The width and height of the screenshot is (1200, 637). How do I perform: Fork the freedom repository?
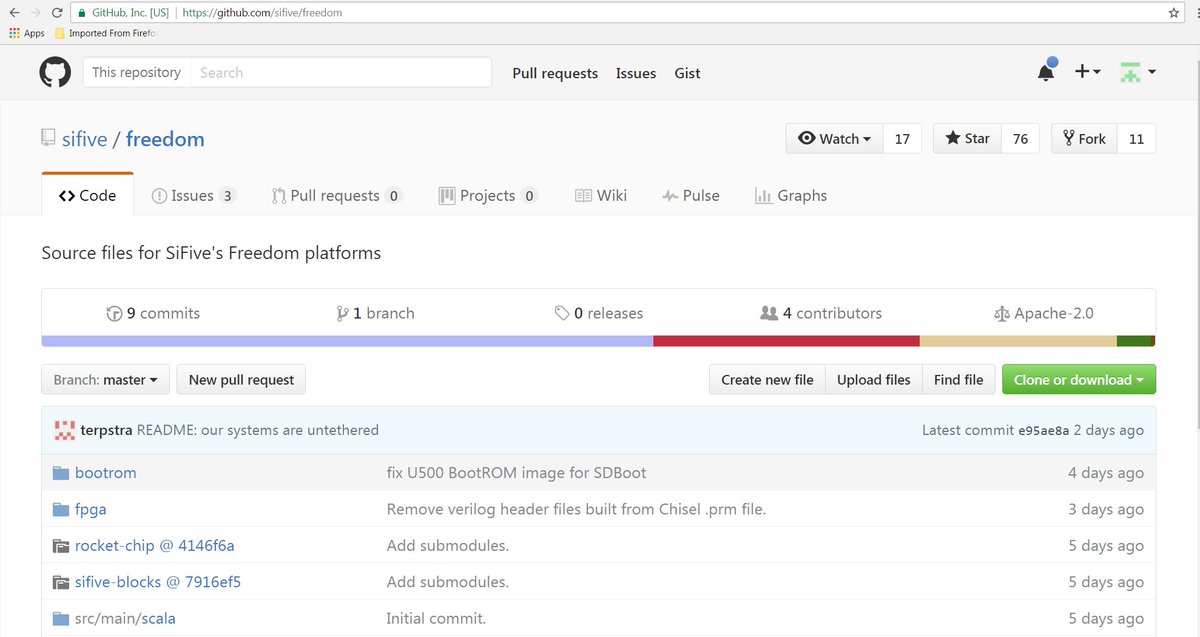click(1084, 139)
